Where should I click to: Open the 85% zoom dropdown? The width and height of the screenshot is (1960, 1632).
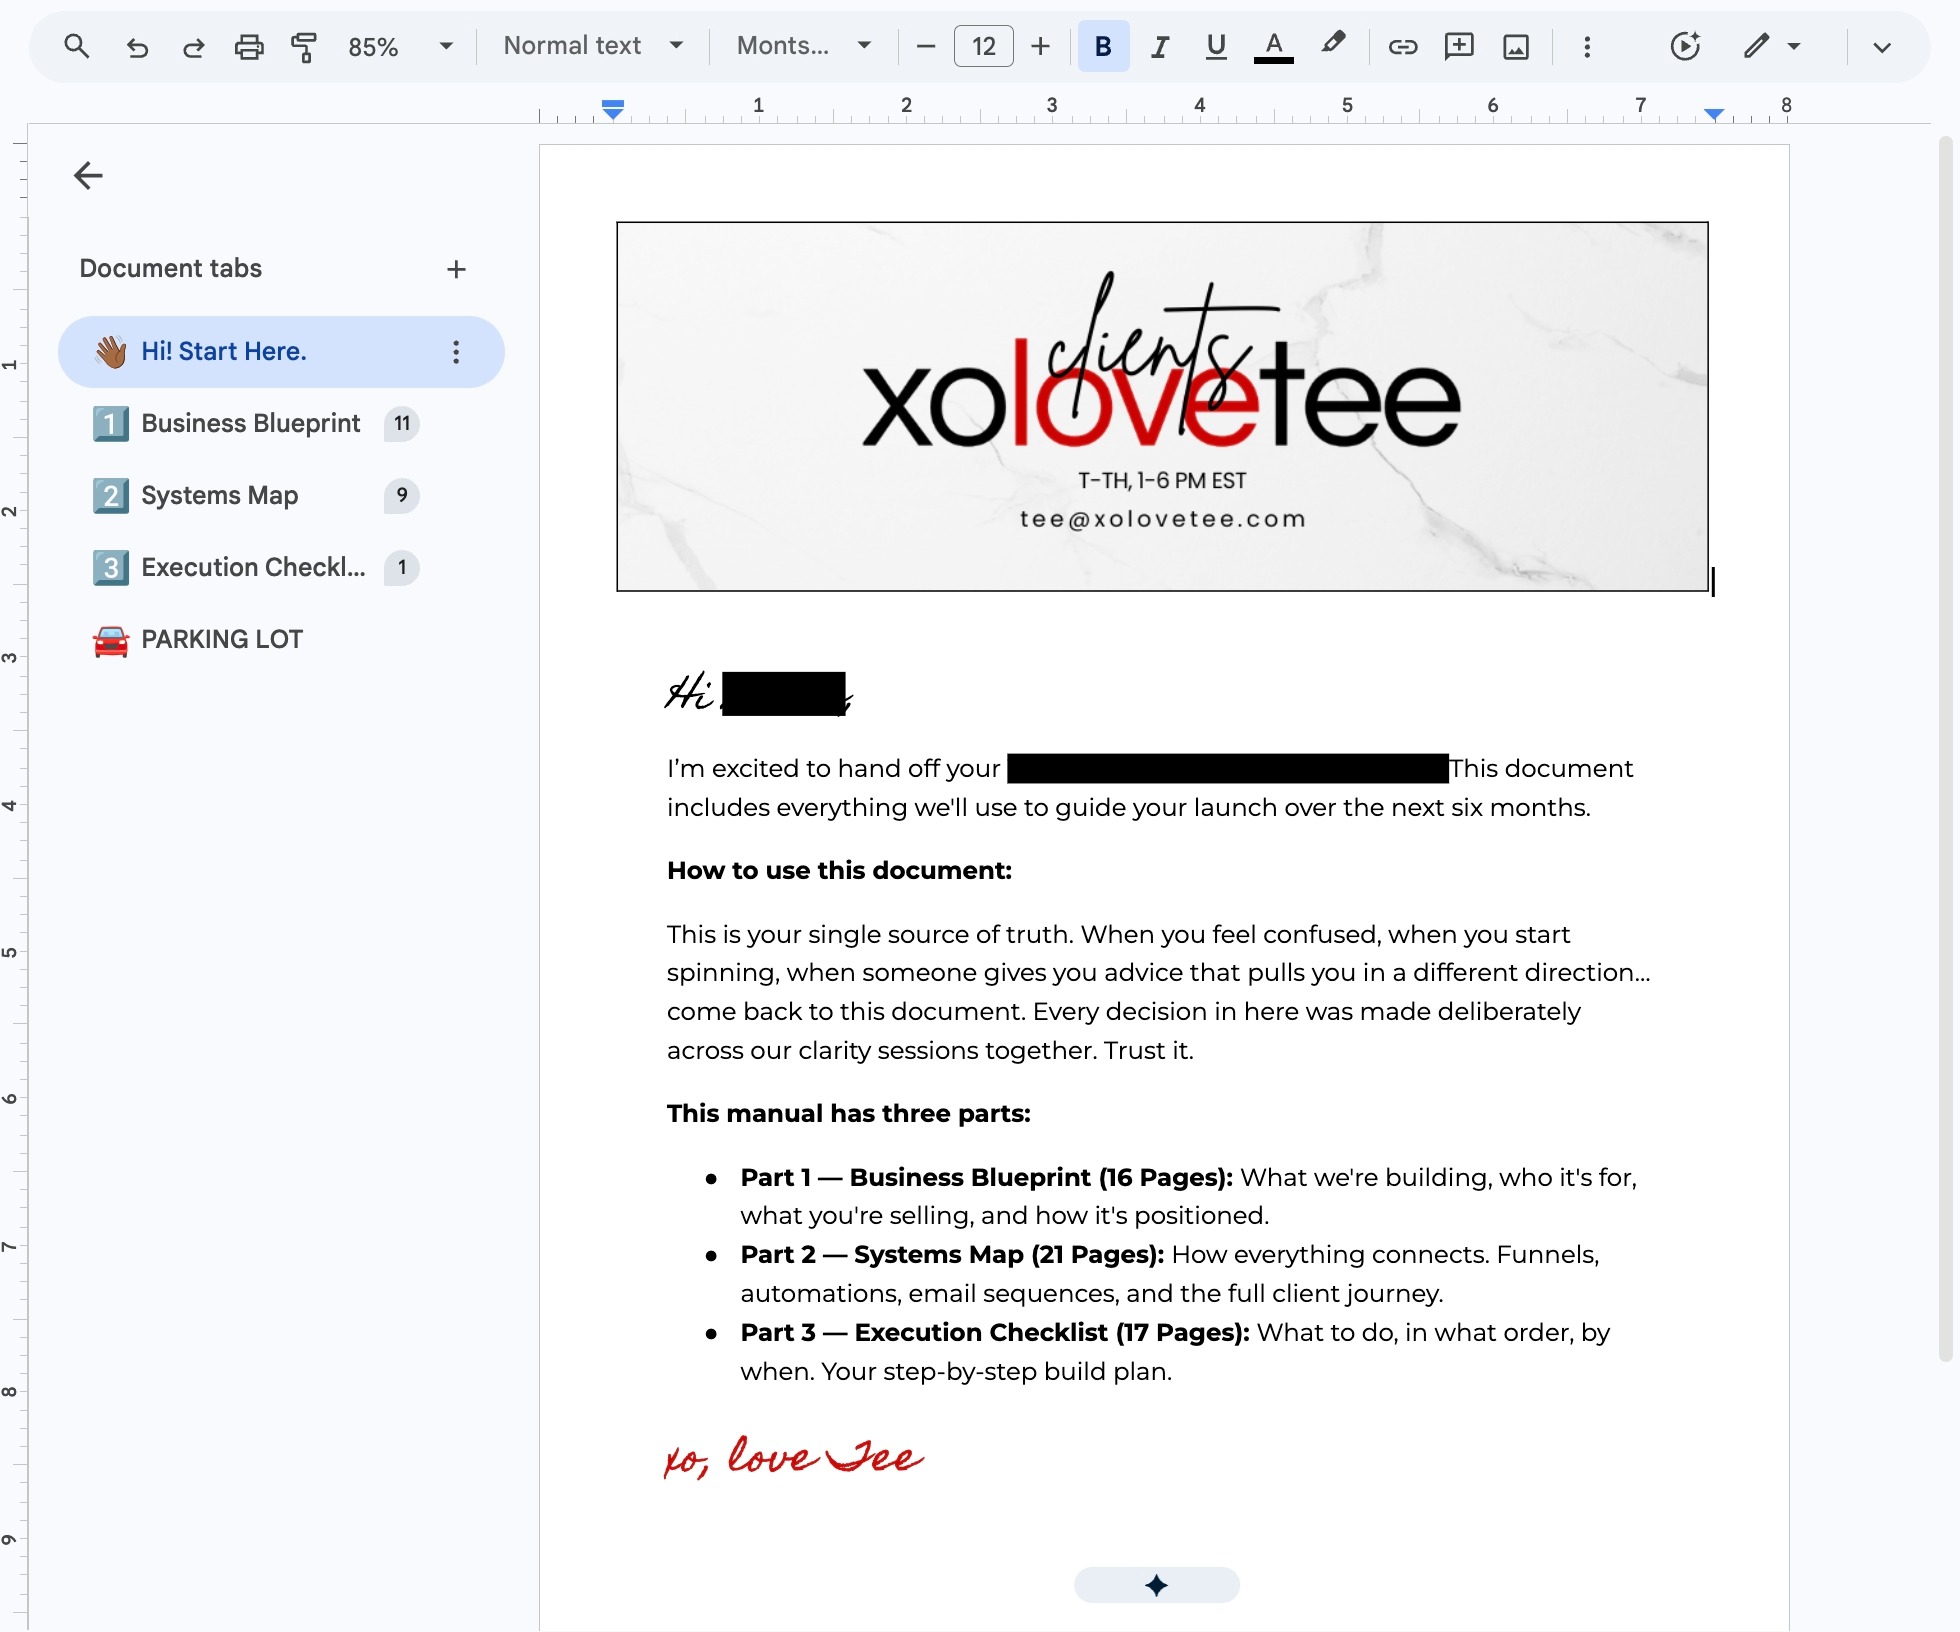tap(400, 46)
